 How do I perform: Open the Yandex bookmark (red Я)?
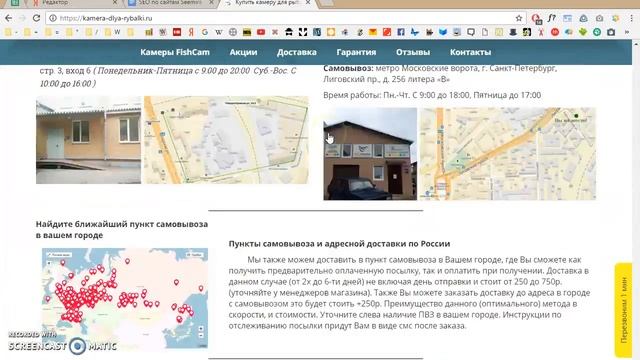click(191, 32)
